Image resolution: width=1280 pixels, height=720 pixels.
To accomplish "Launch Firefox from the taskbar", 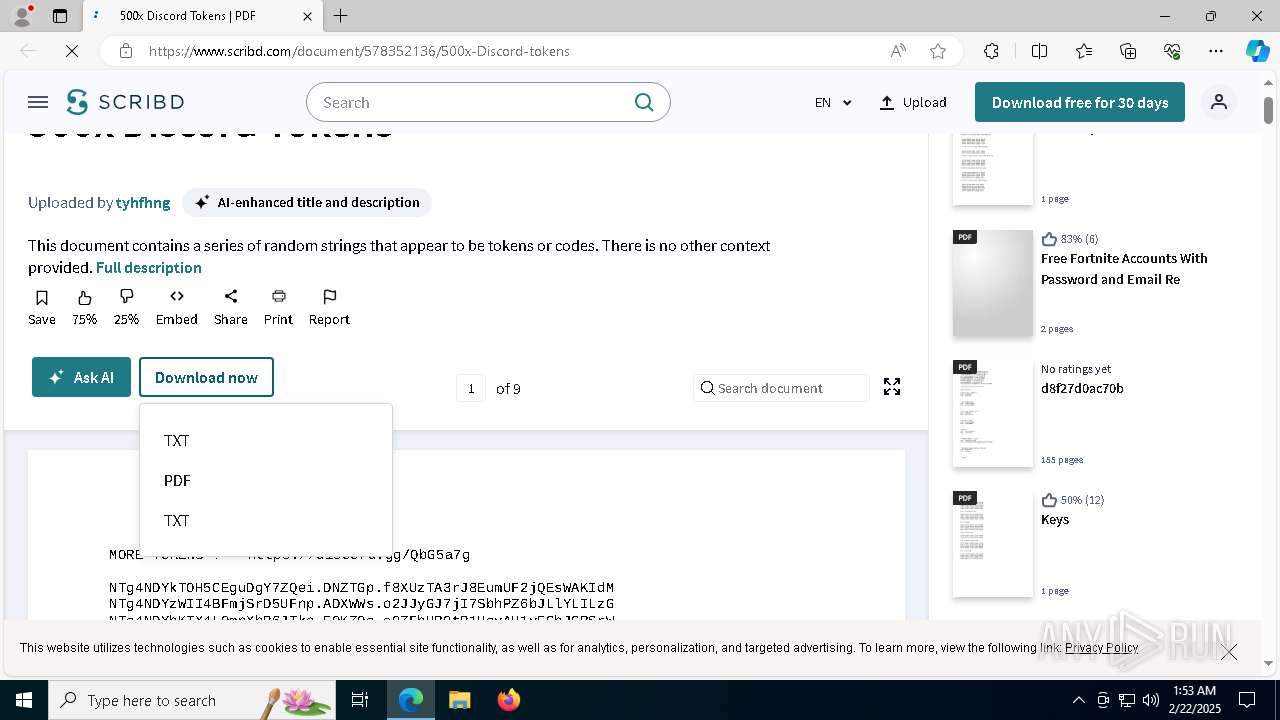I will [x=509, y=700].
